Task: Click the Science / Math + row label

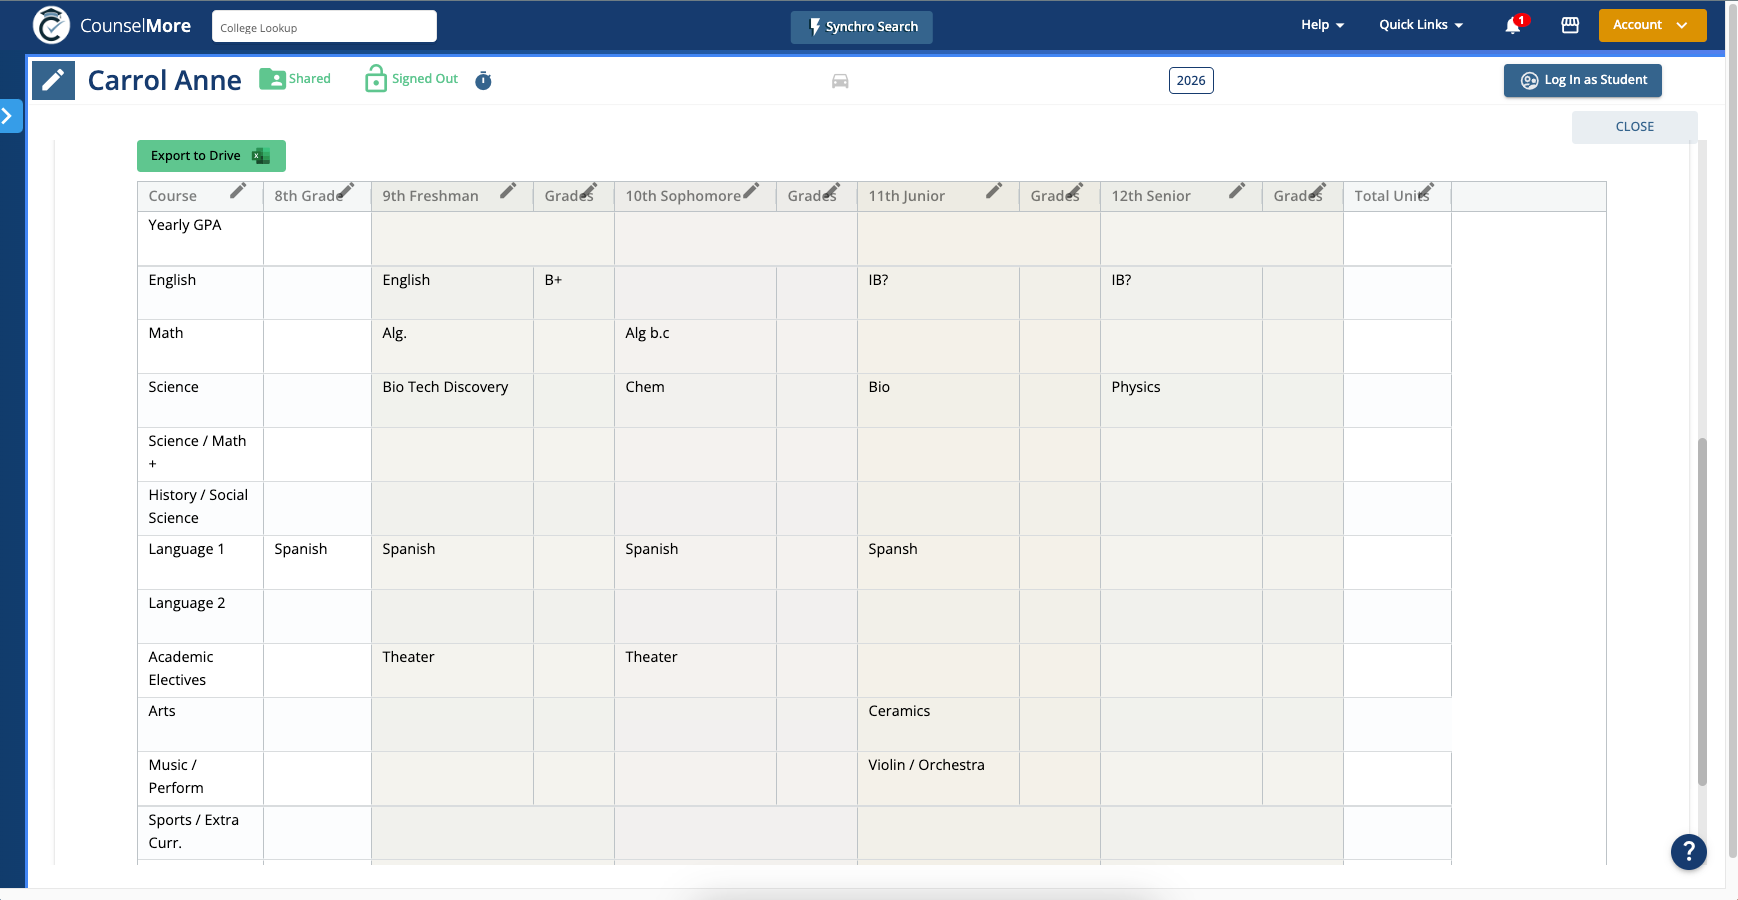Action: pos(197,452)
